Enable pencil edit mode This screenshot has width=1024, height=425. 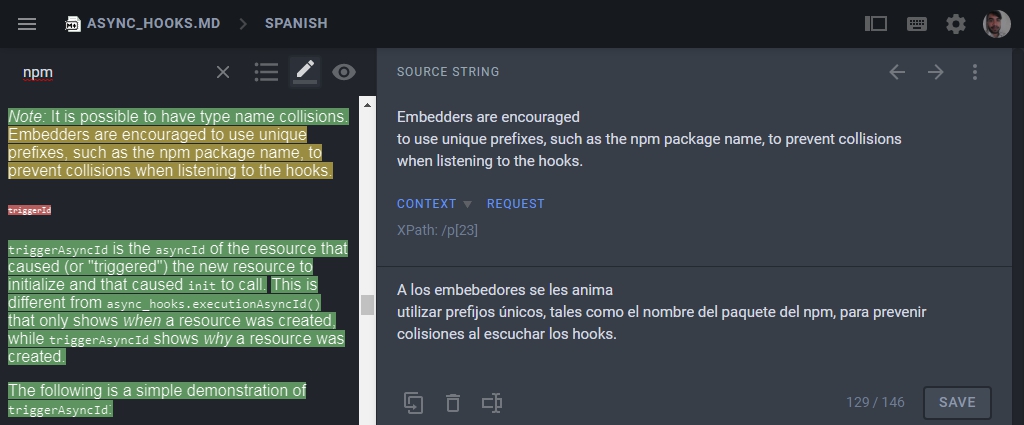[305, 71]
